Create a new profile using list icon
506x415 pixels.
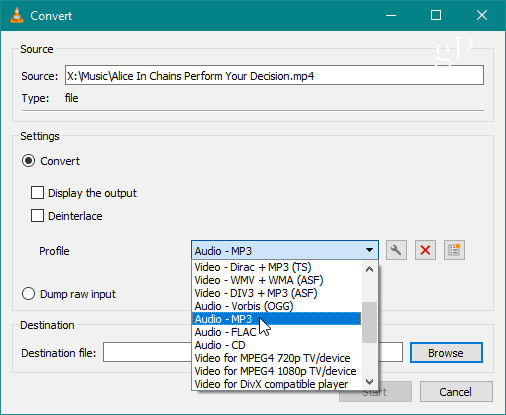pos(454,250)
